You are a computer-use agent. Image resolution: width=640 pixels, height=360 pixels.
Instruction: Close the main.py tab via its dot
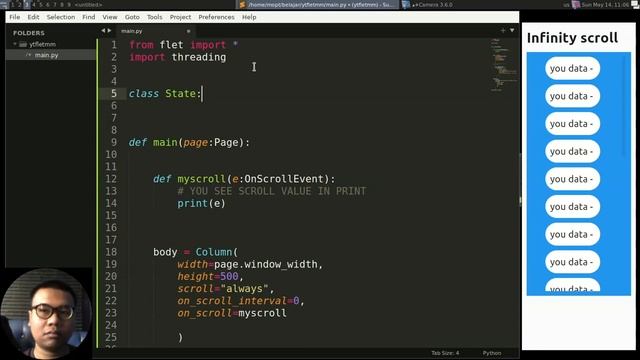pos(188,31)
